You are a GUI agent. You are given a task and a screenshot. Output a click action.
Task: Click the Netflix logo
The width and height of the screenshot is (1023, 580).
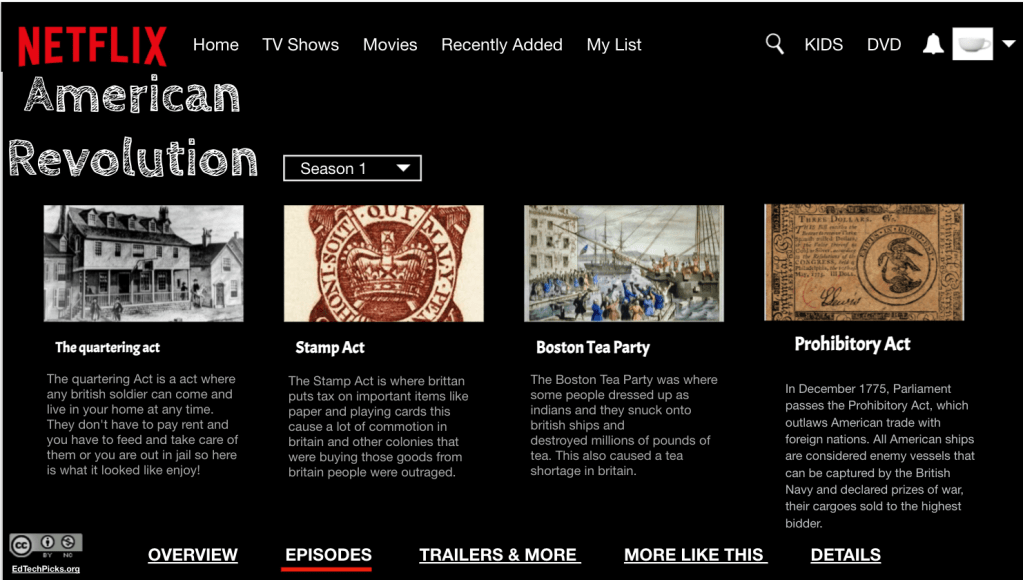point(92,46)
